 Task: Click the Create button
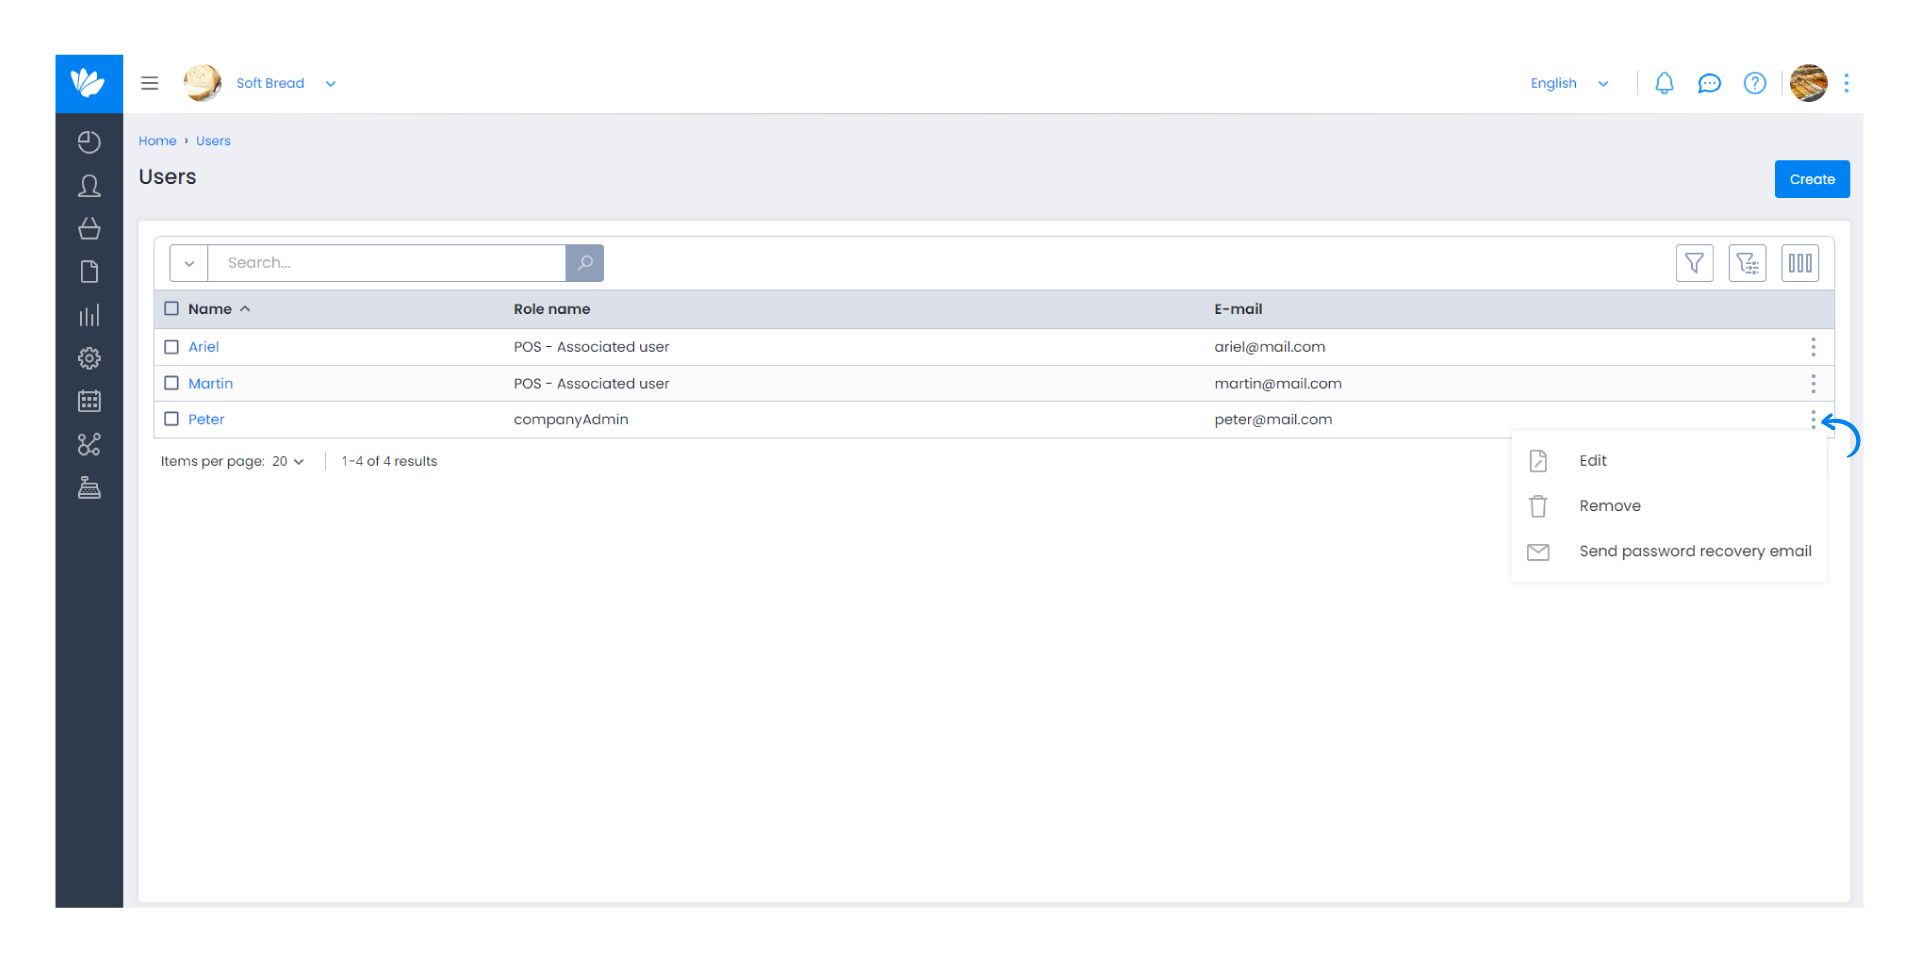tap(1812, 179)
